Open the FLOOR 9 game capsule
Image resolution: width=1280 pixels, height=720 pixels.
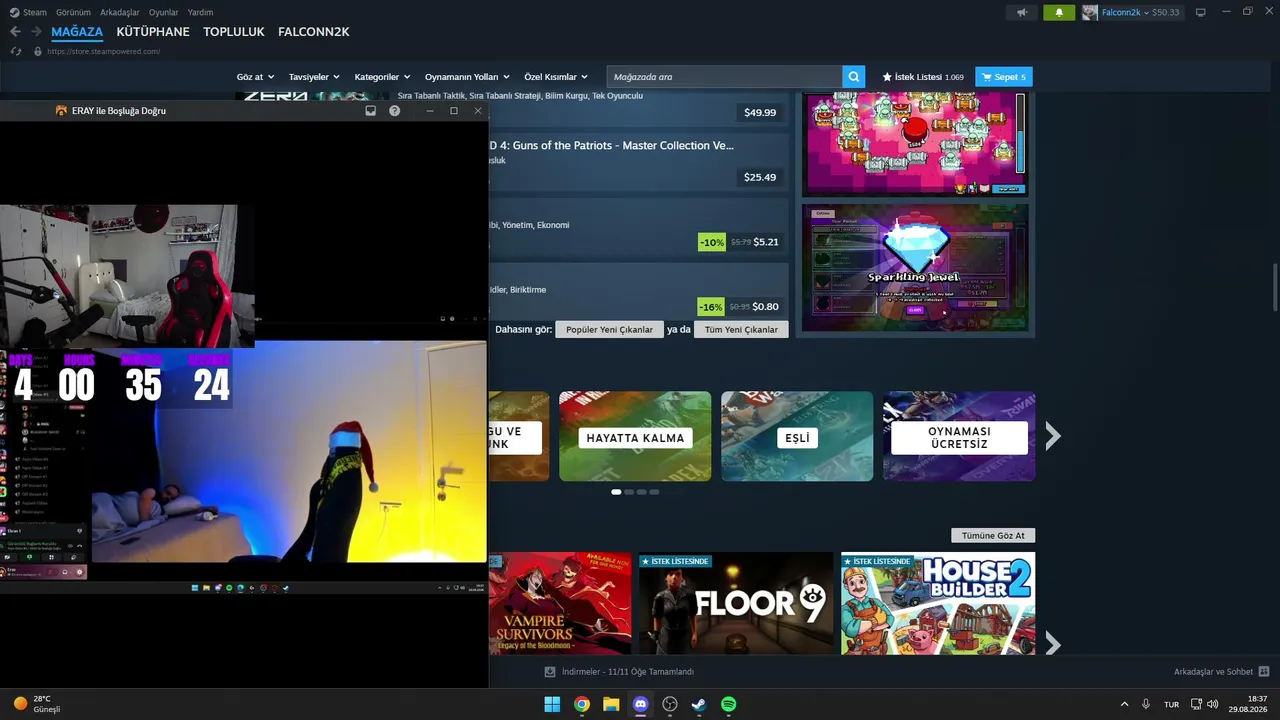(736, 603)
